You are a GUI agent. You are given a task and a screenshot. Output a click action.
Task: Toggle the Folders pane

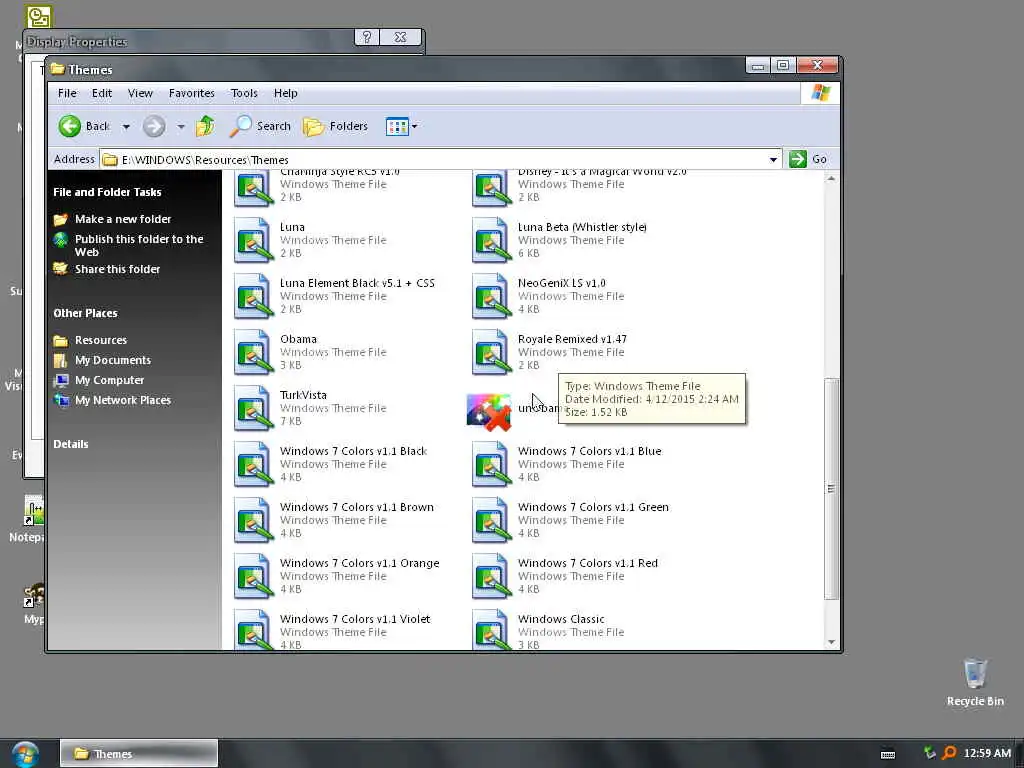(336, 126)
